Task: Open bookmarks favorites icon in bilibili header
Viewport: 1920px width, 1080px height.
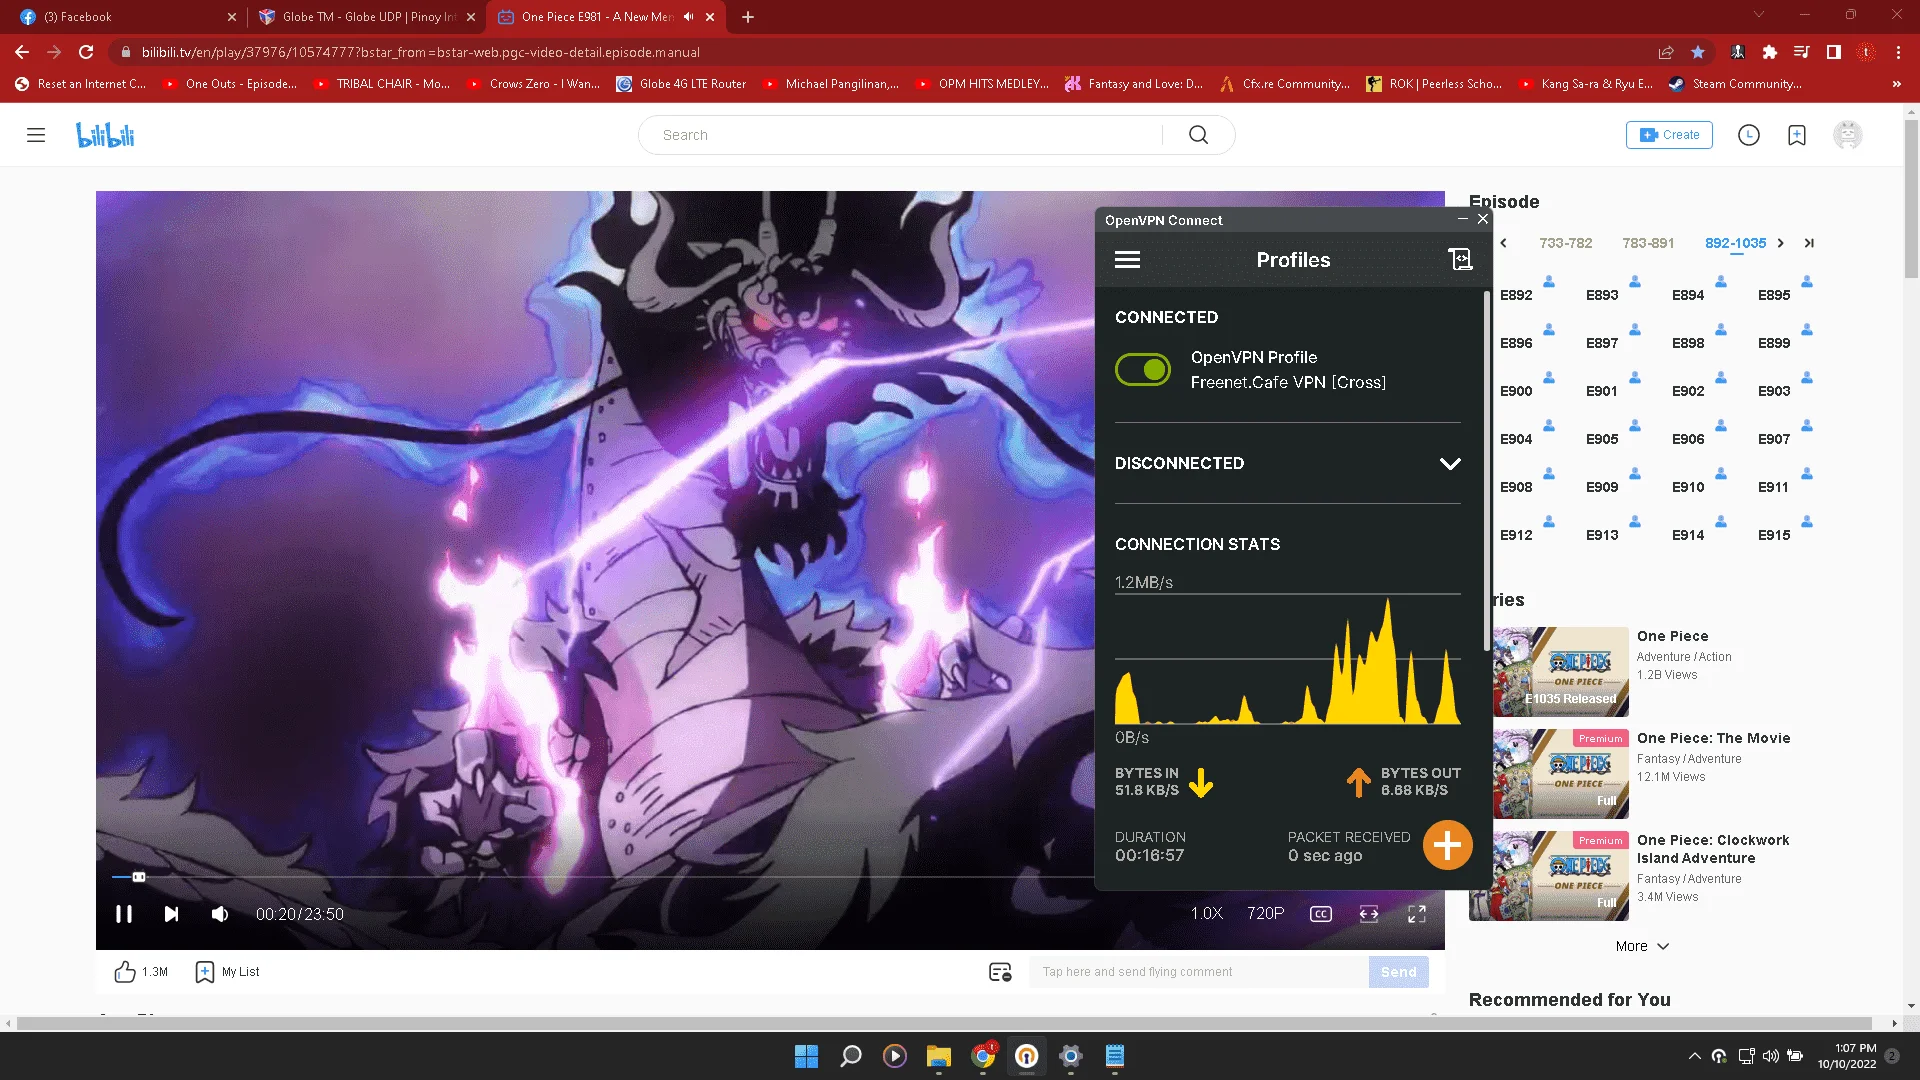Action: [x=1797, y=135]
